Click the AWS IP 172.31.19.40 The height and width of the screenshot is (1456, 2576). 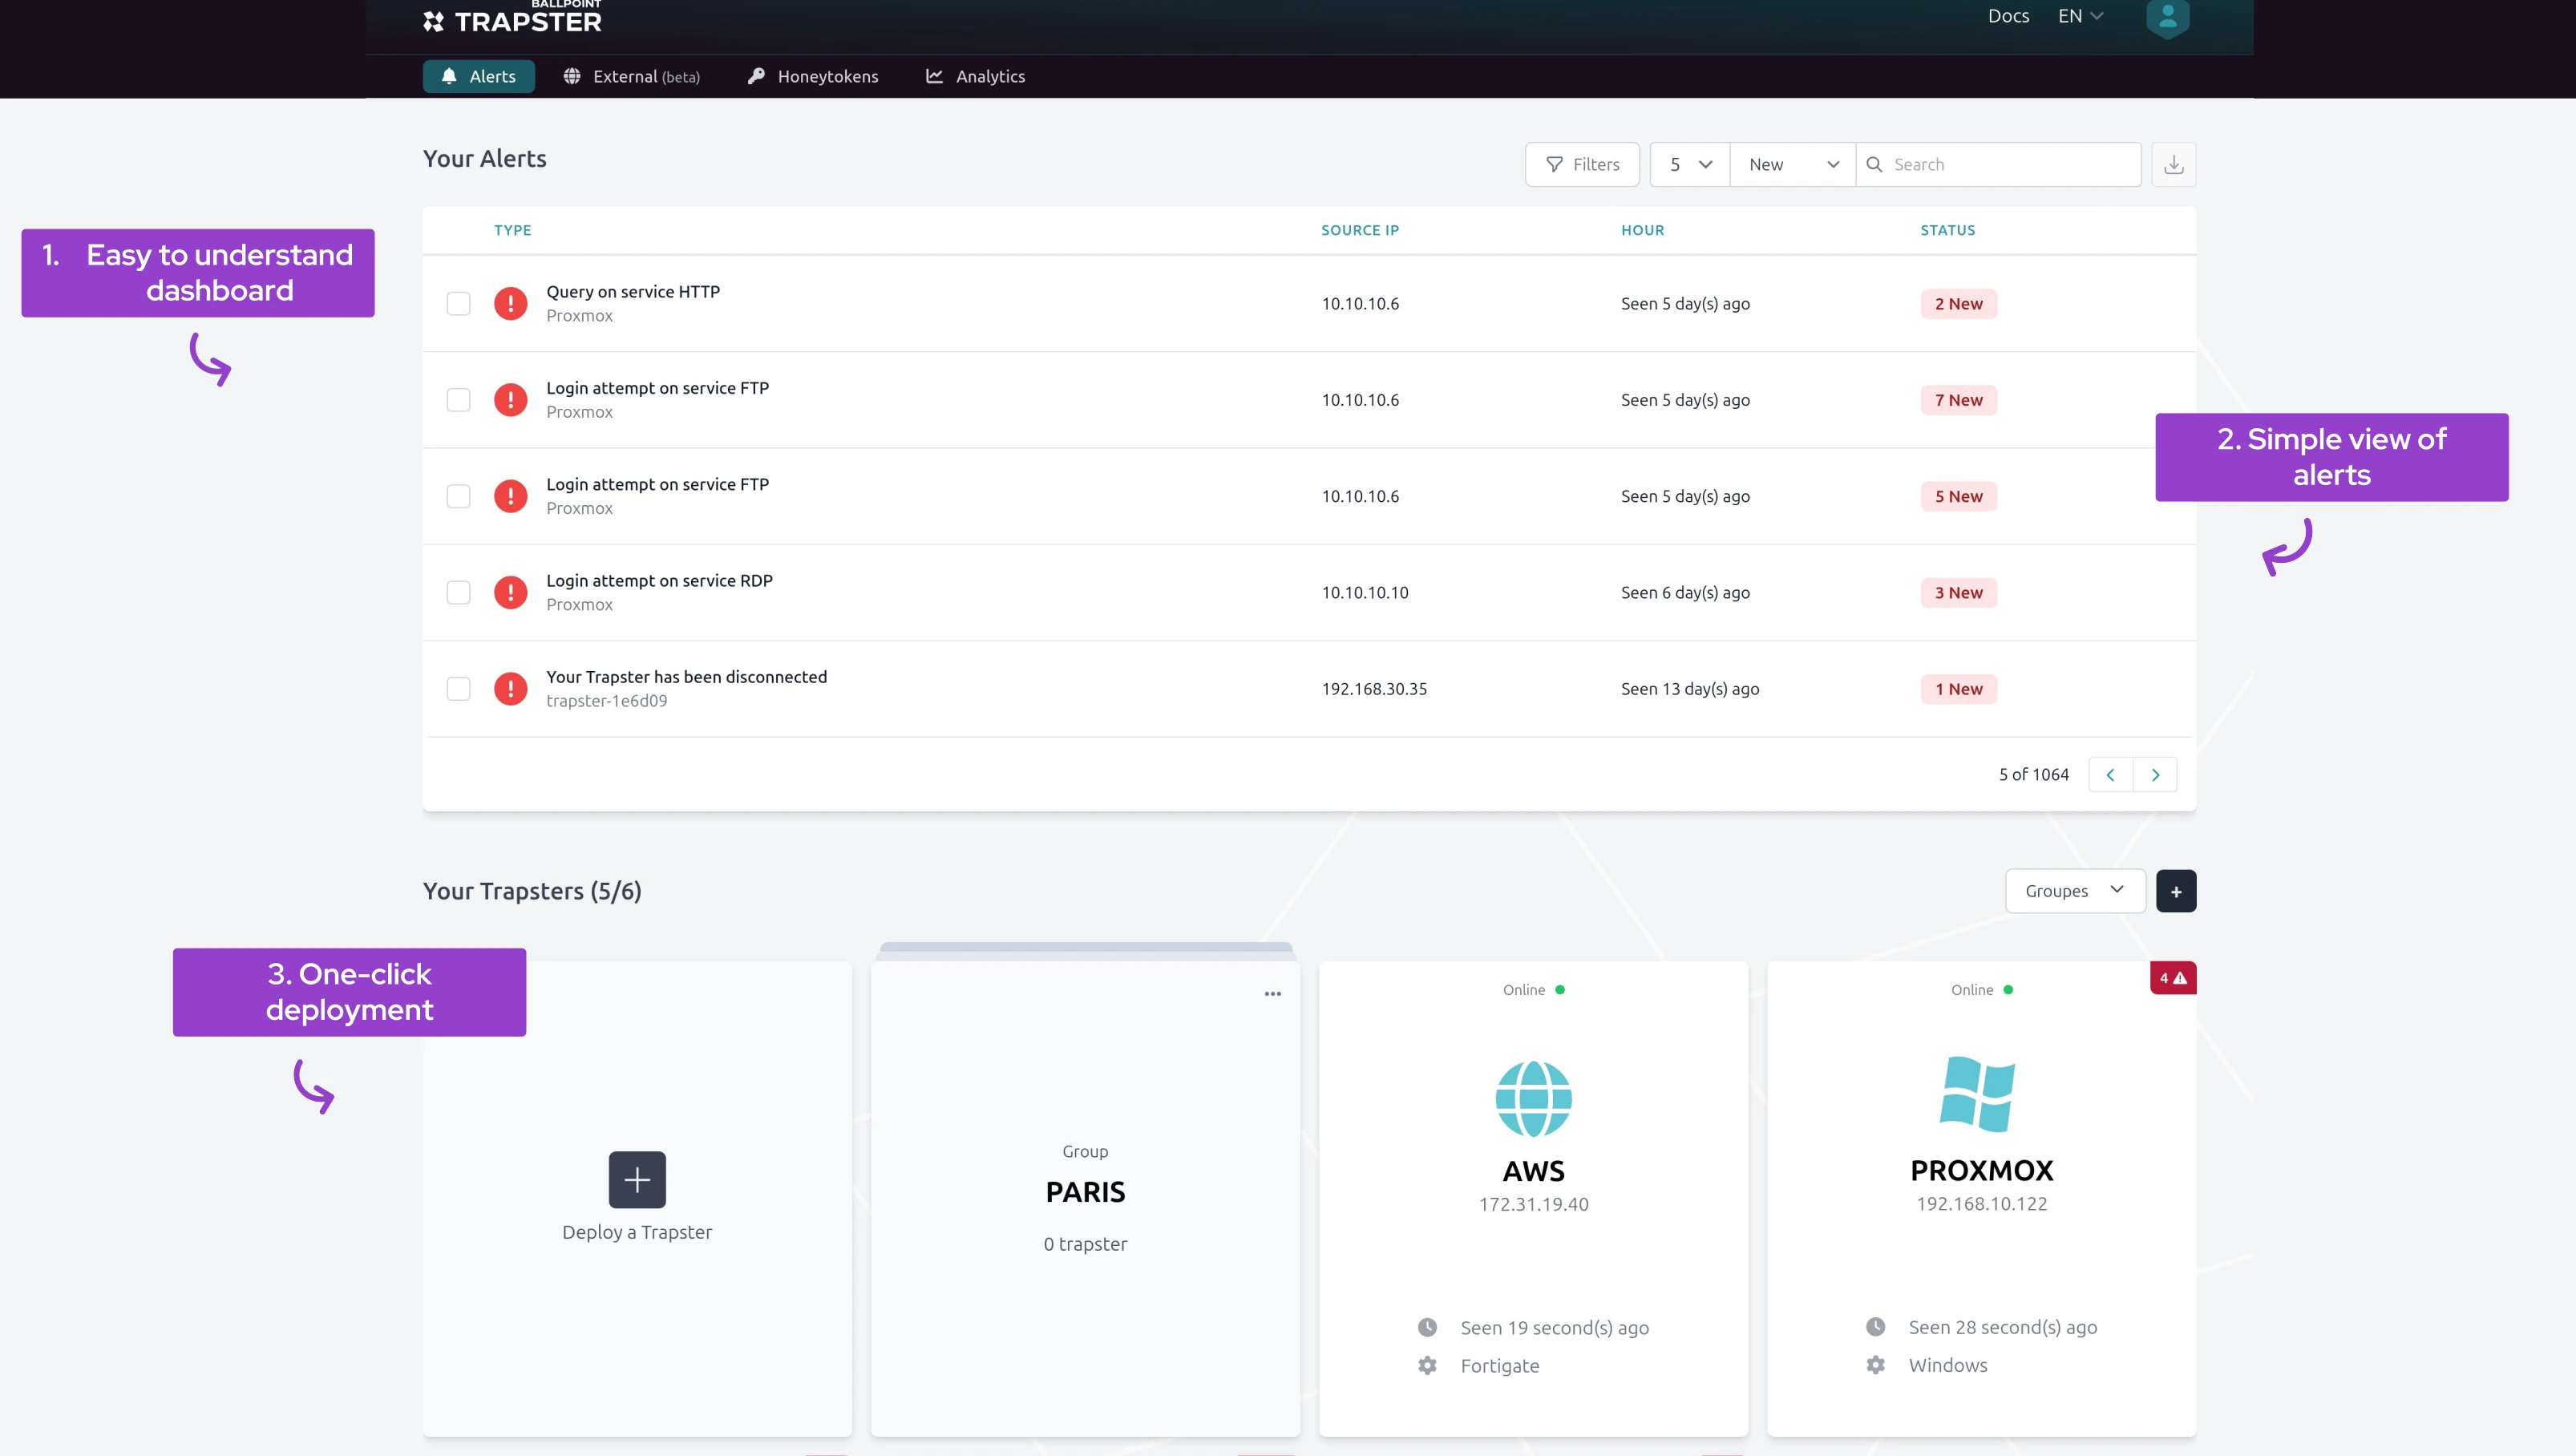coord(1533,1205)
